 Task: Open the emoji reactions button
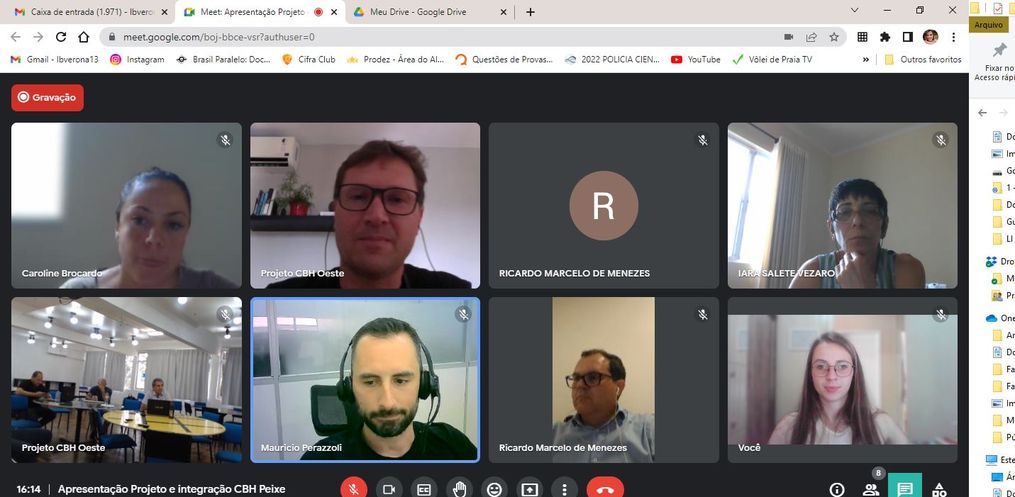click(494, 488)
